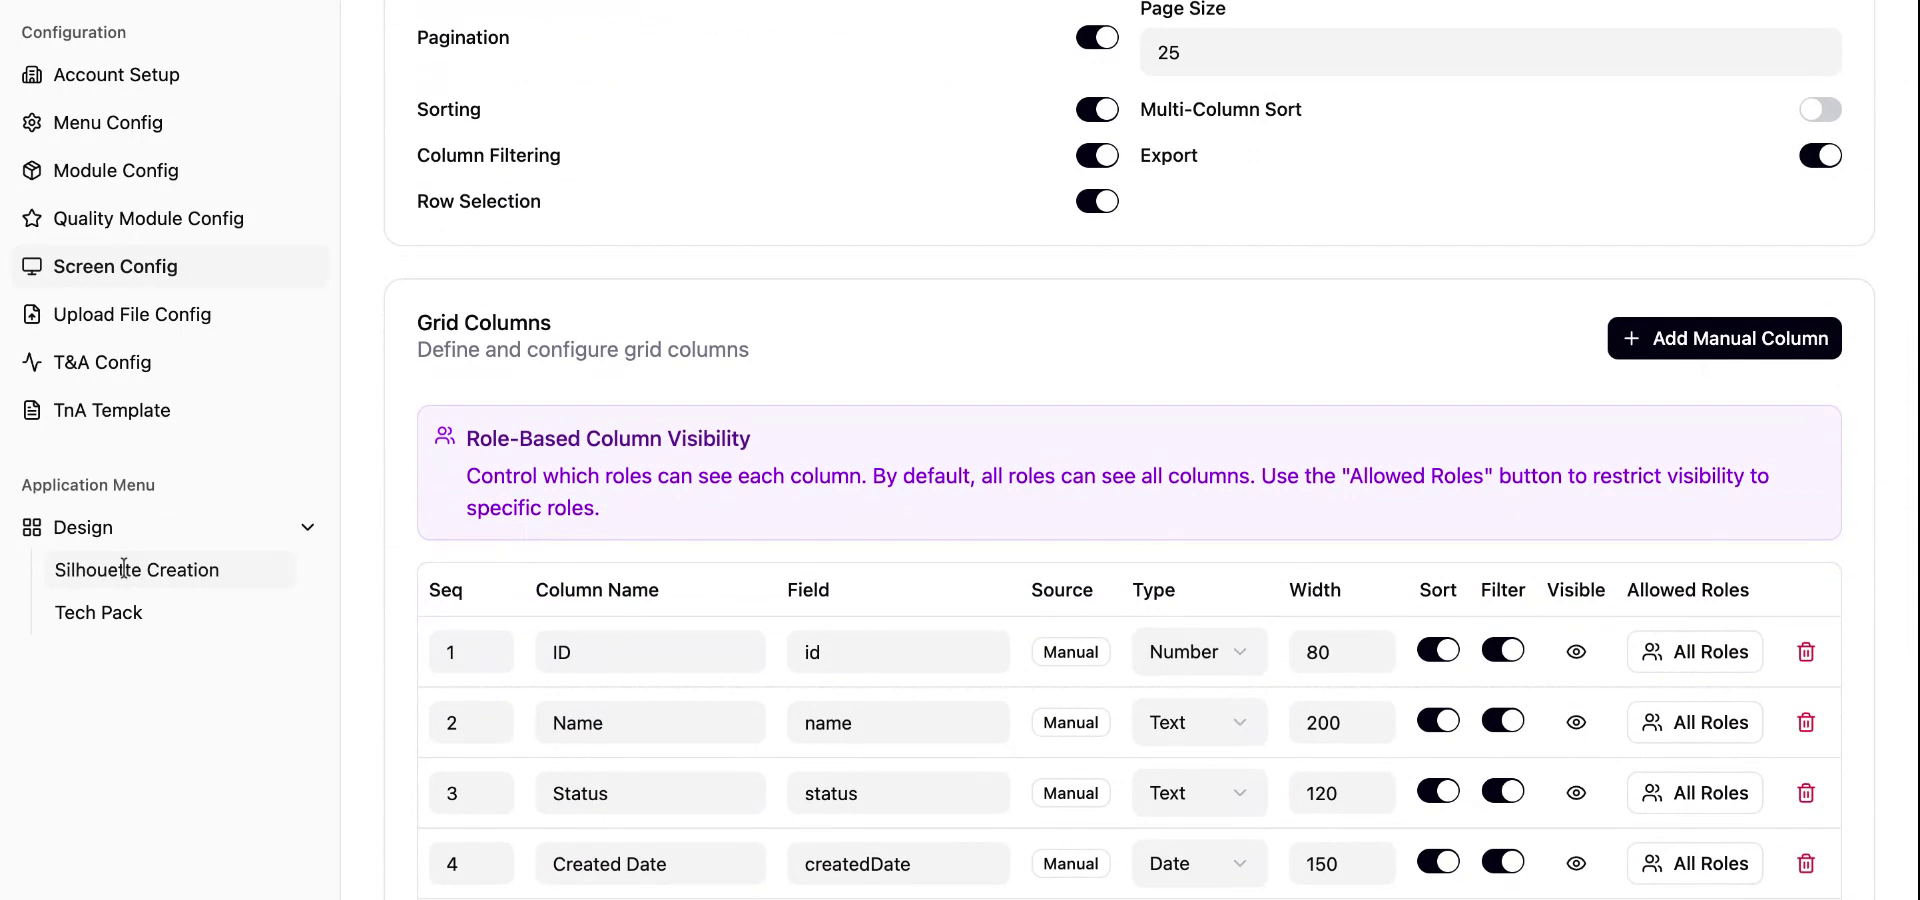Select the Screen Config monitor icon
Image resolution: width=1920 pixels, height=900 pixels.
coord(32,266)
